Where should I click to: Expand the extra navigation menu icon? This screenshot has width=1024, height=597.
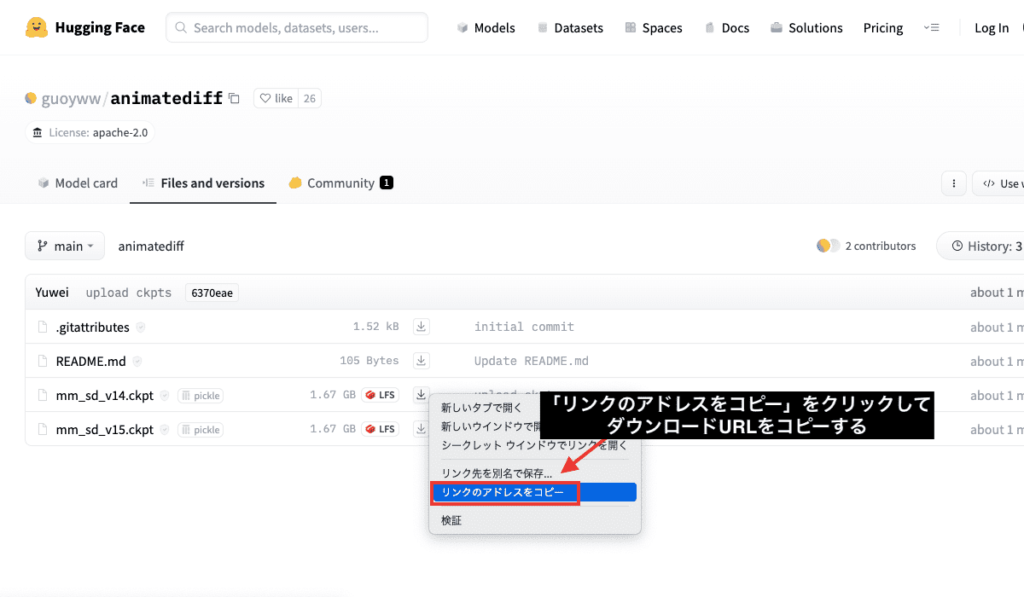pyautogui.click(x=931, y=27)
